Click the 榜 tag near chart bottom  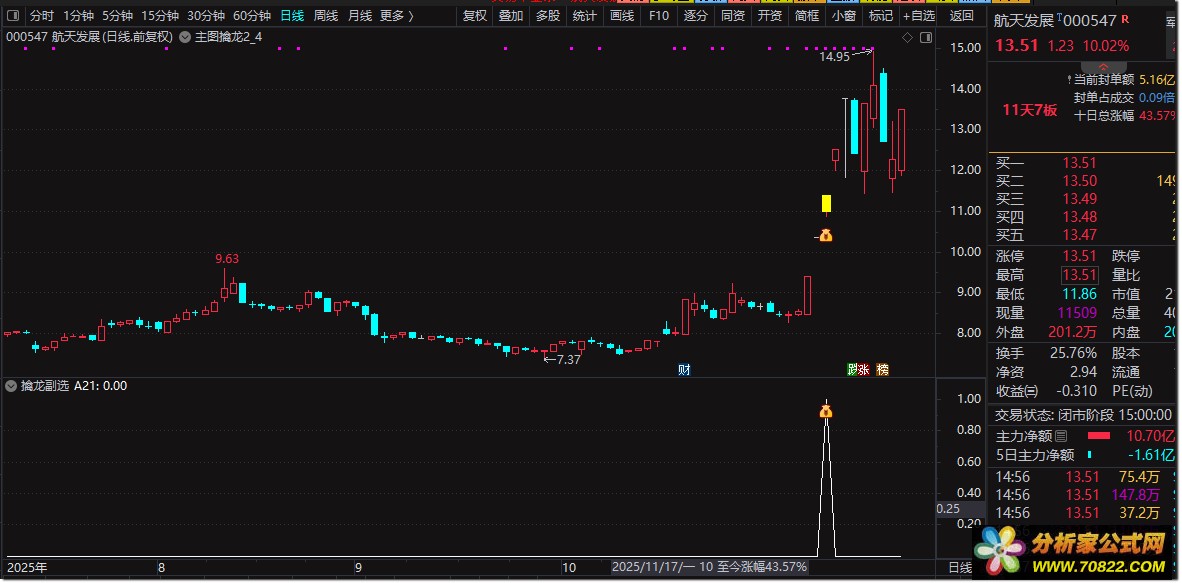[x=882, y=370]
